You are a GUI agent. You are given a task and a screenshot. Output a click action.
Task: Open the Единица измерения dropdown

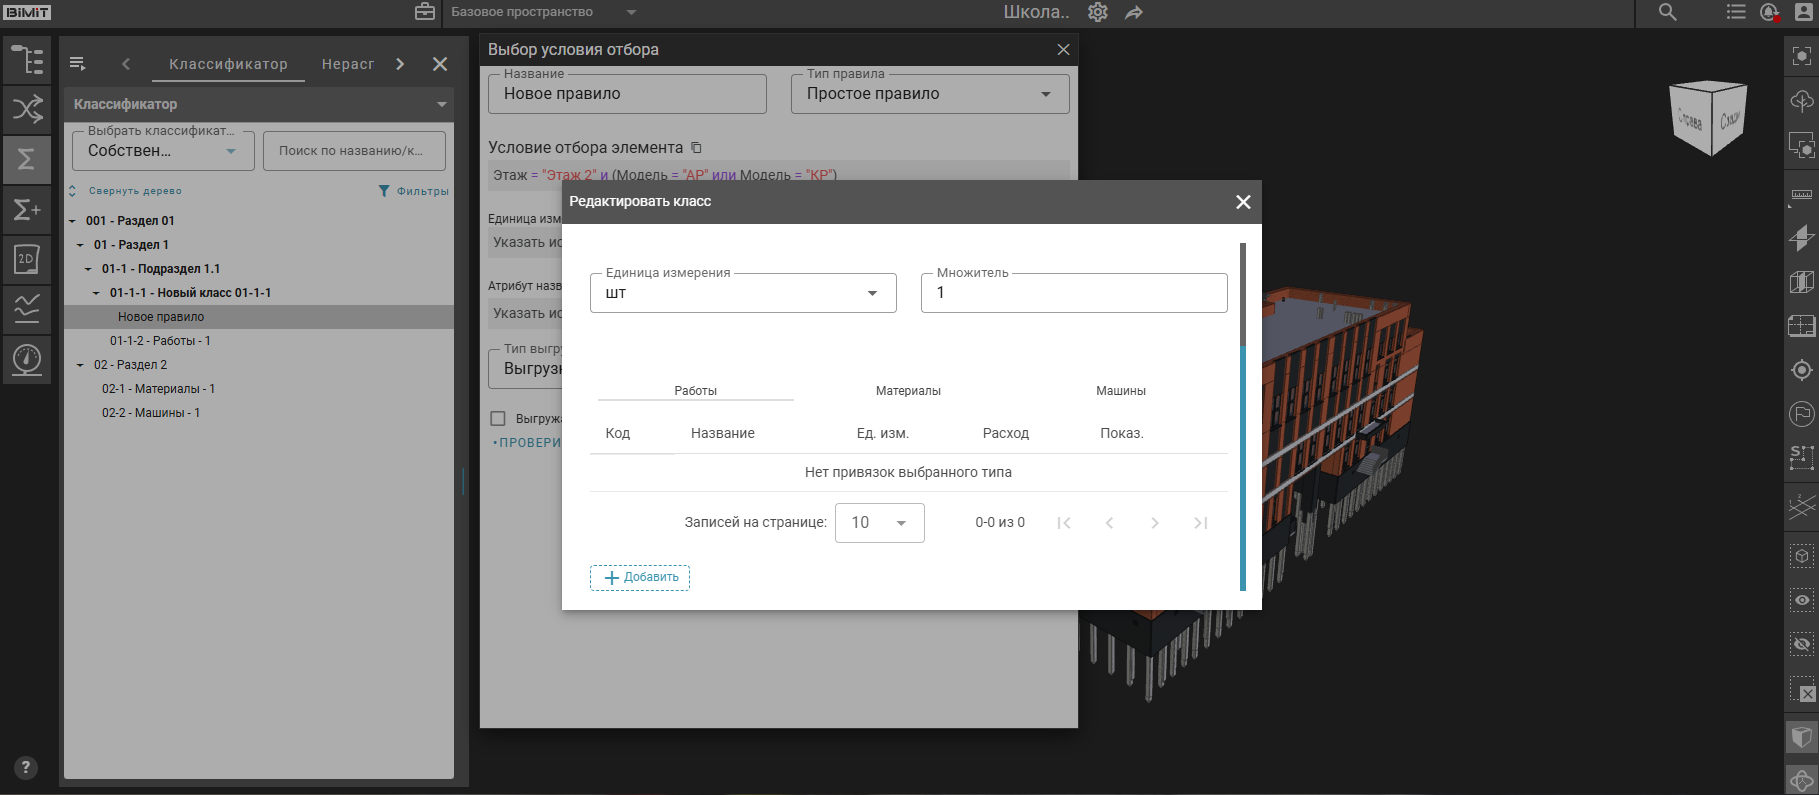[x=743, y=293]
